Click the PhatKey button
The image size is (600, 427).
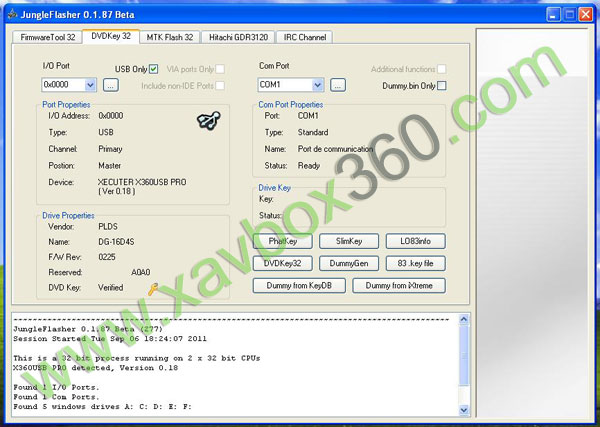[283, 241]
